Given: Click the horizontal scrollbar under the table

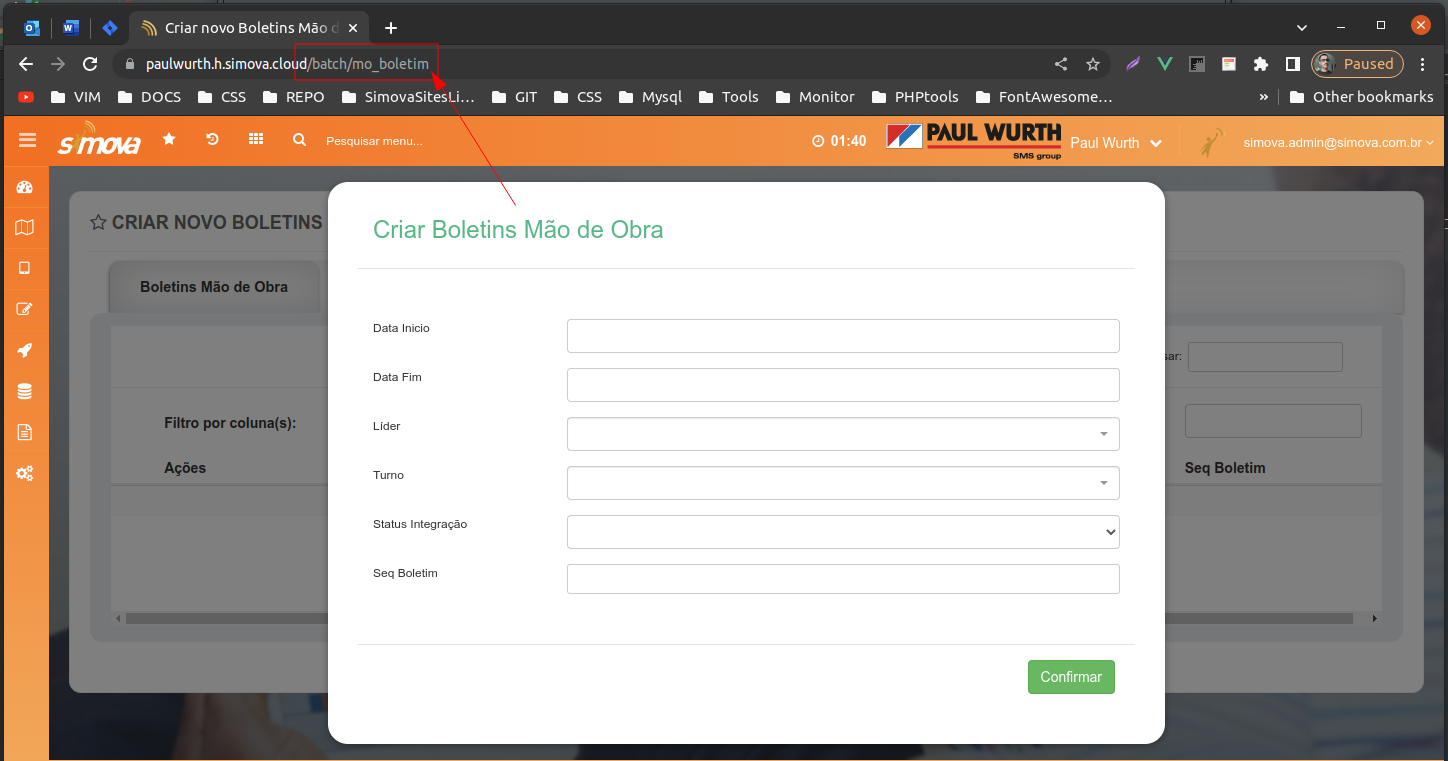Looking at the screenshot, I should click(x=220, y=618).
